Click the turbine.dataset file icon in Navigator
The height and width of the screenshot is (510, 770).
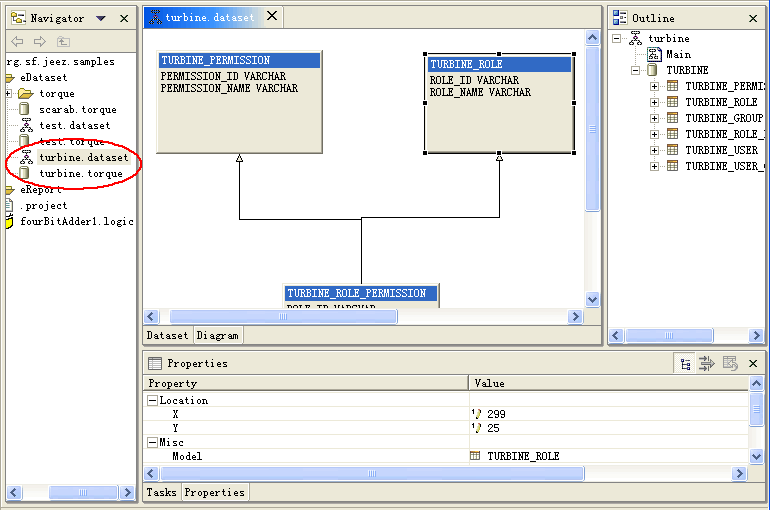26,157
